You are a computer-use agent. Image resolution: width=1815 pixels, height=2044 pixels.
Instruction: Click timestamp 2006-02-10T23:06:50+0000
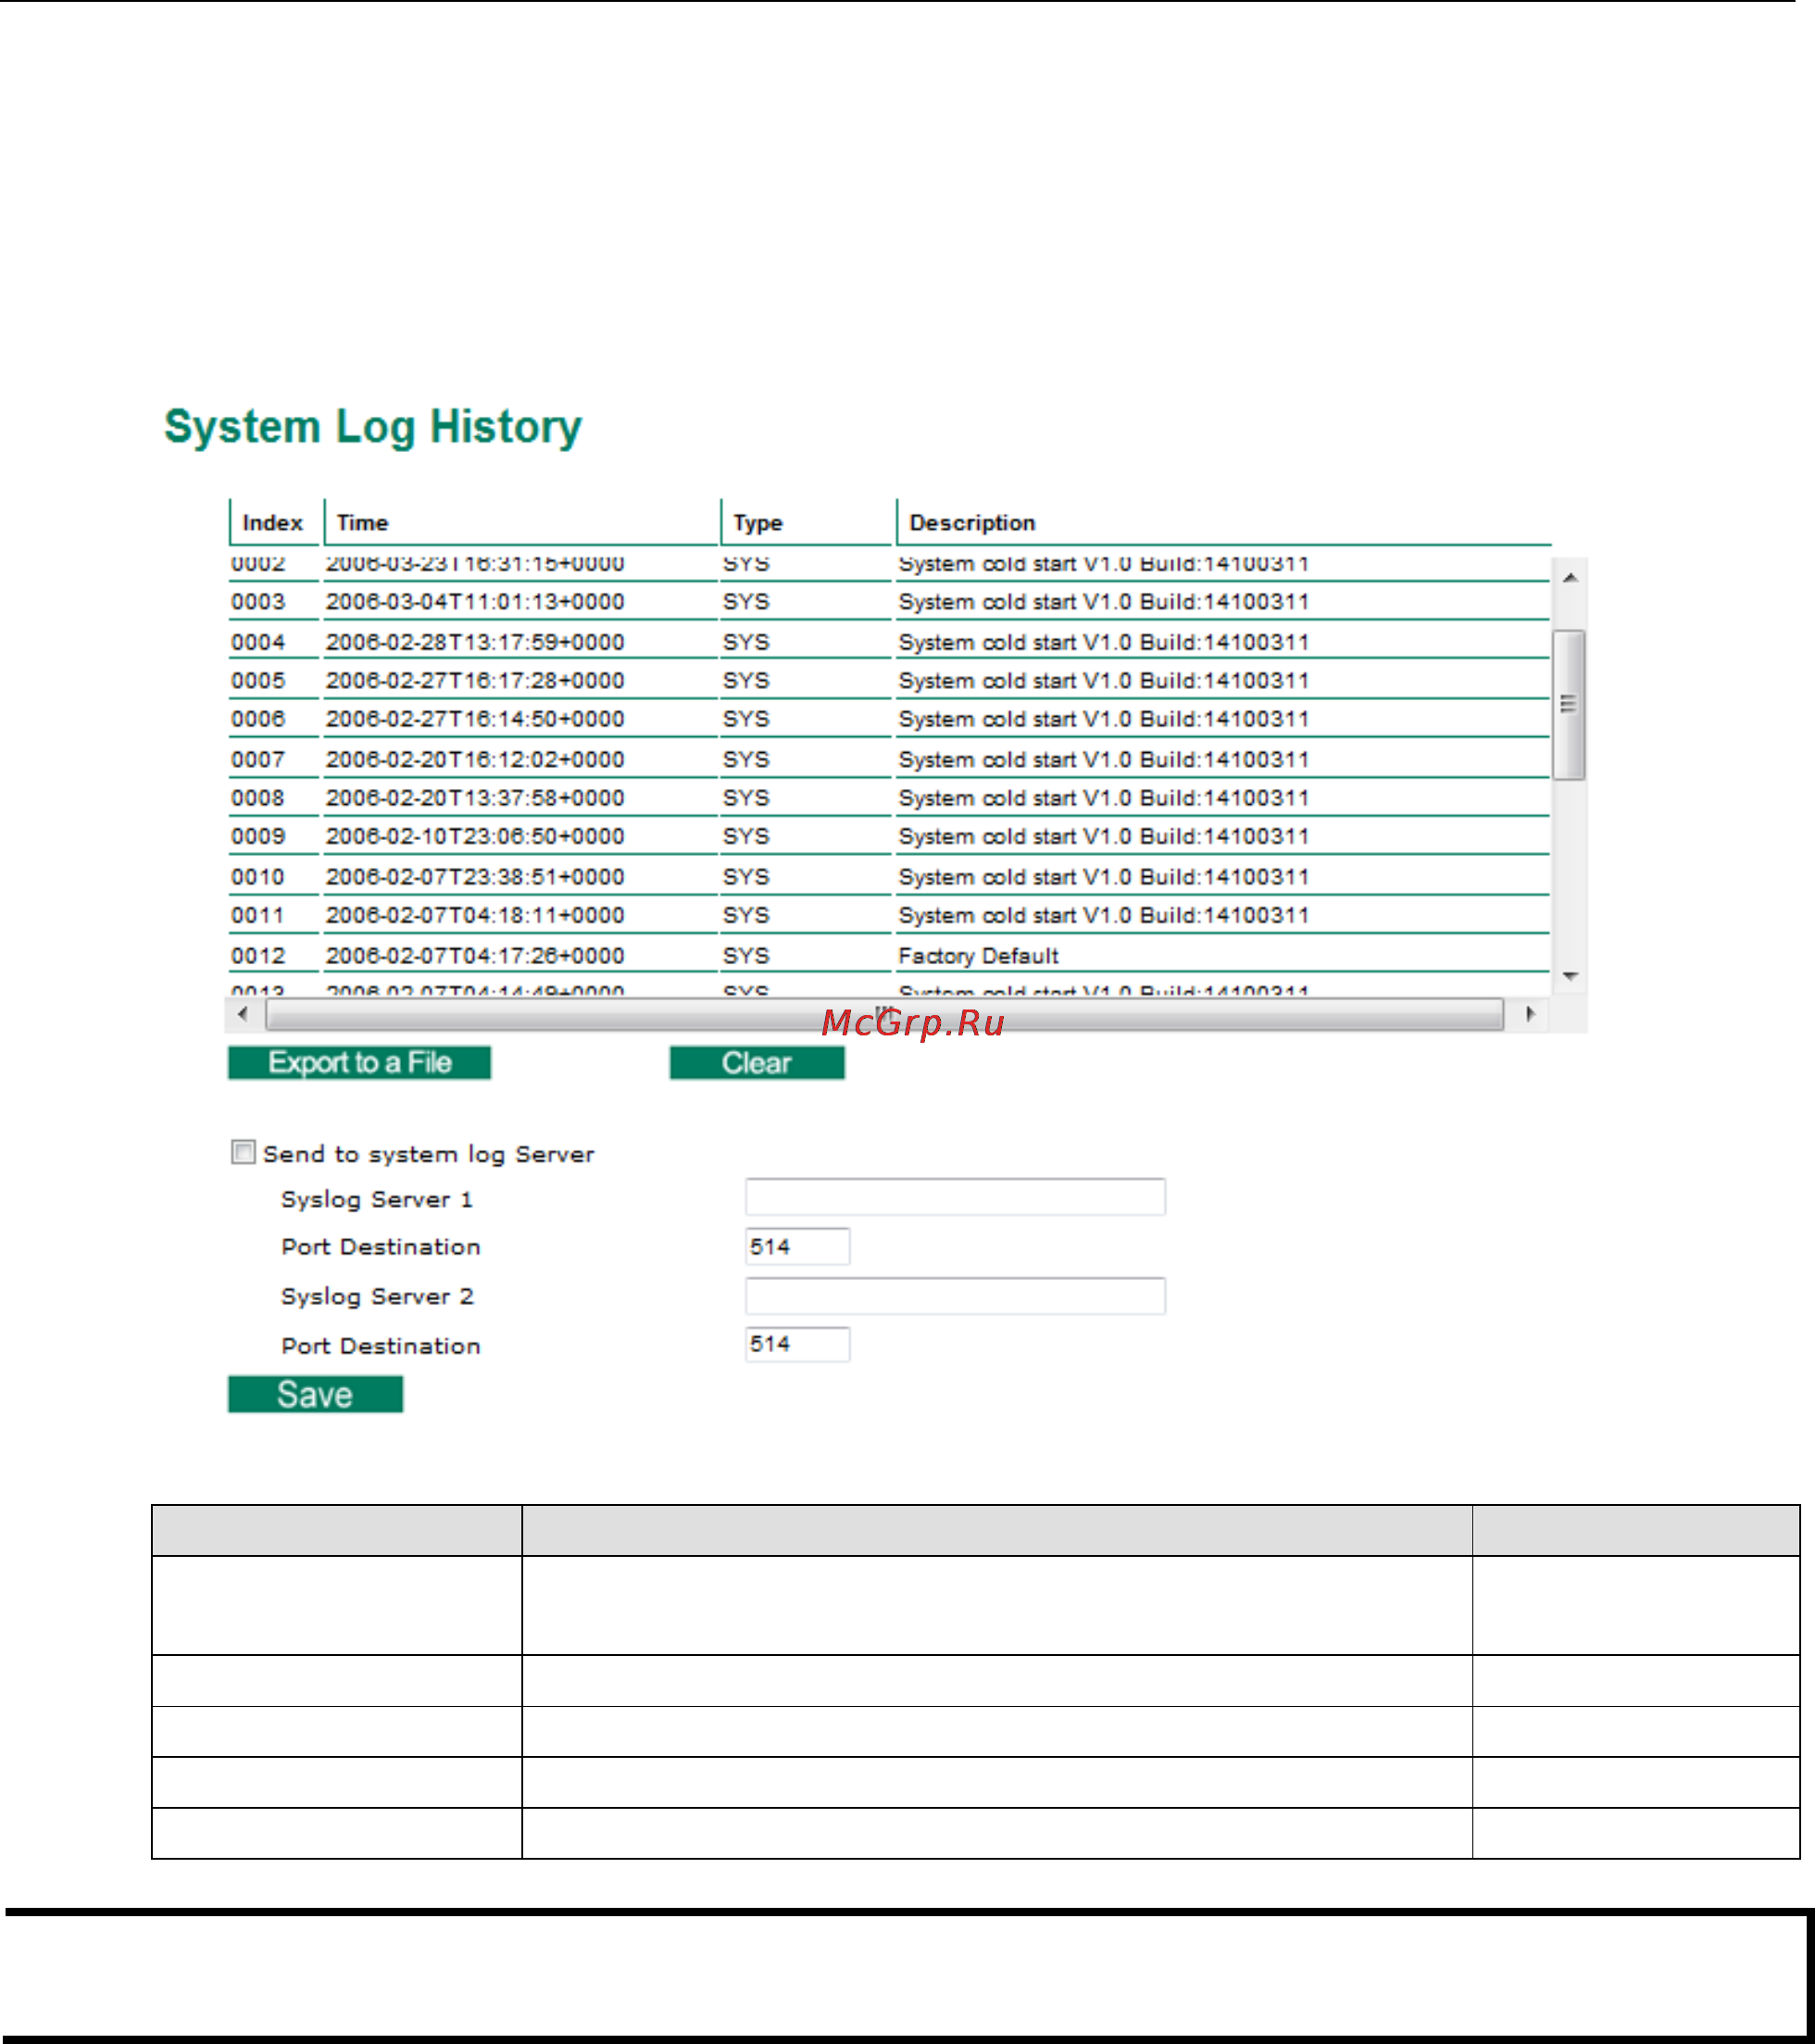[x=475, y=836]
